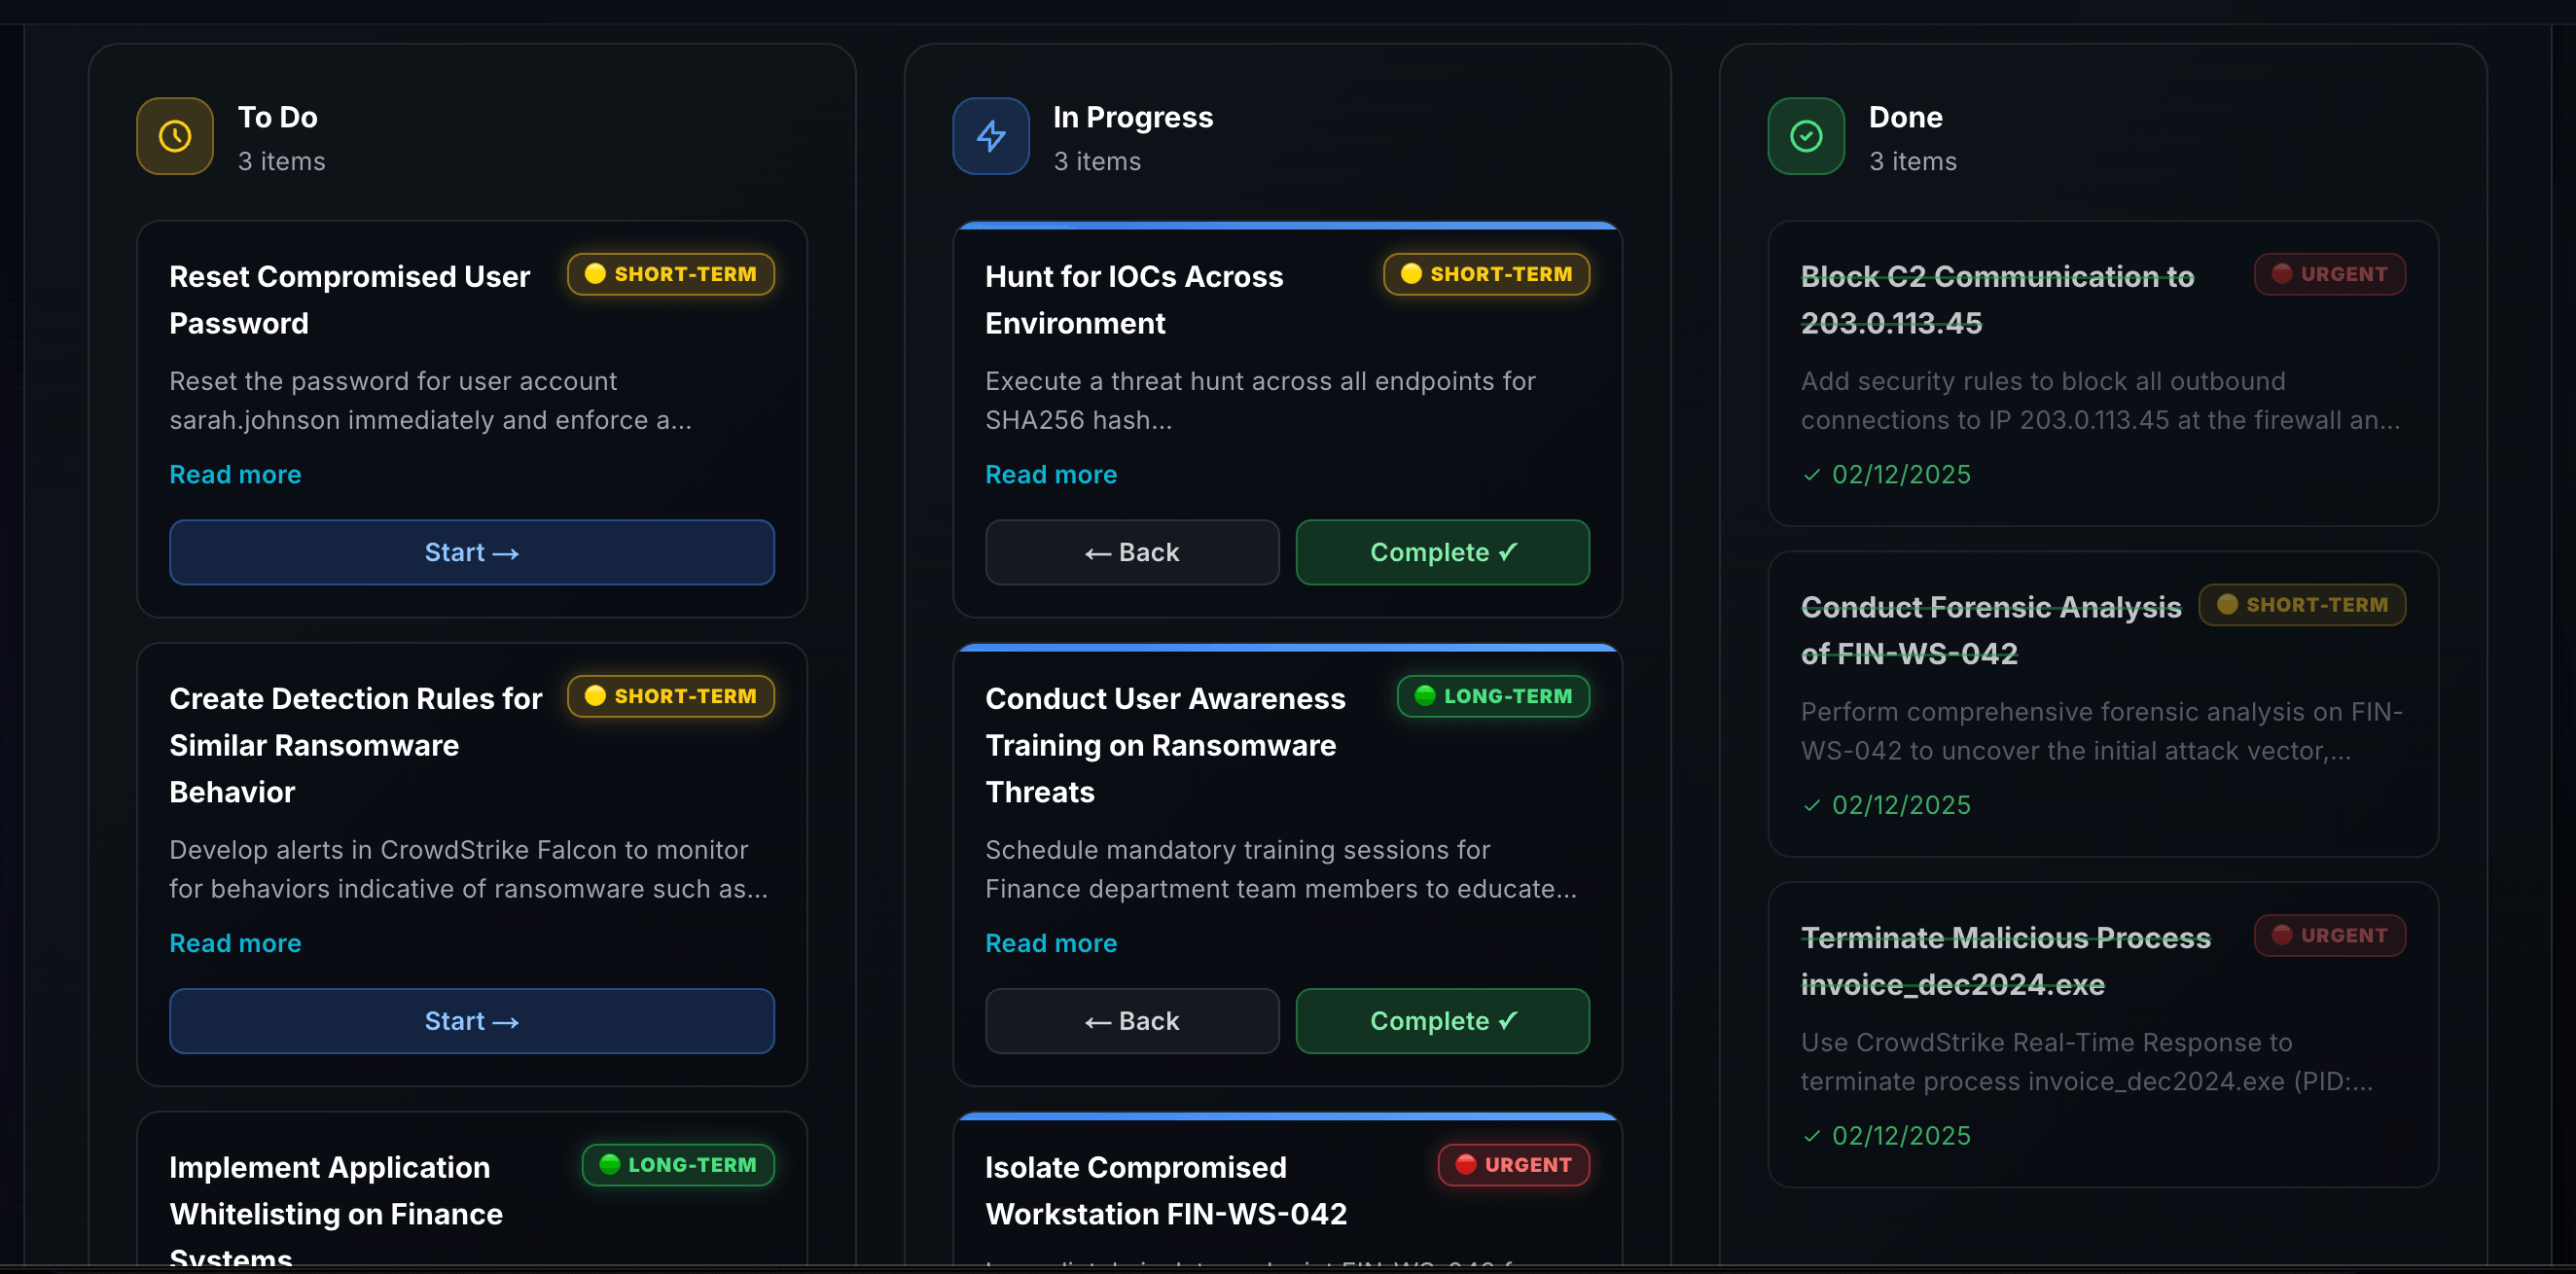The image size is (2576, 1274).
Task: Toggle completion check on Block C2 Communication card
Action: click(1810, 475)
